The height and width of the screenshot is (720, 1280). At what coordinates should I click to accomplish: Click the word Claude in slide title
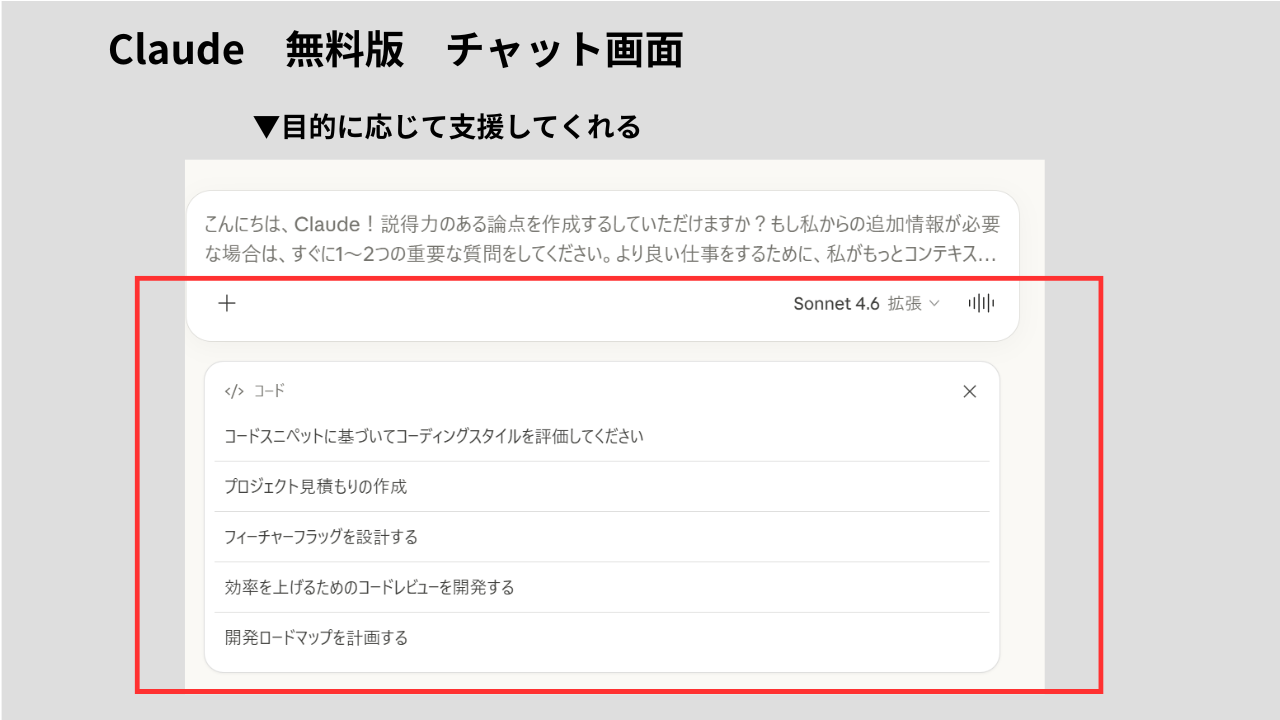pyautogui.click(x=176, y=50)
